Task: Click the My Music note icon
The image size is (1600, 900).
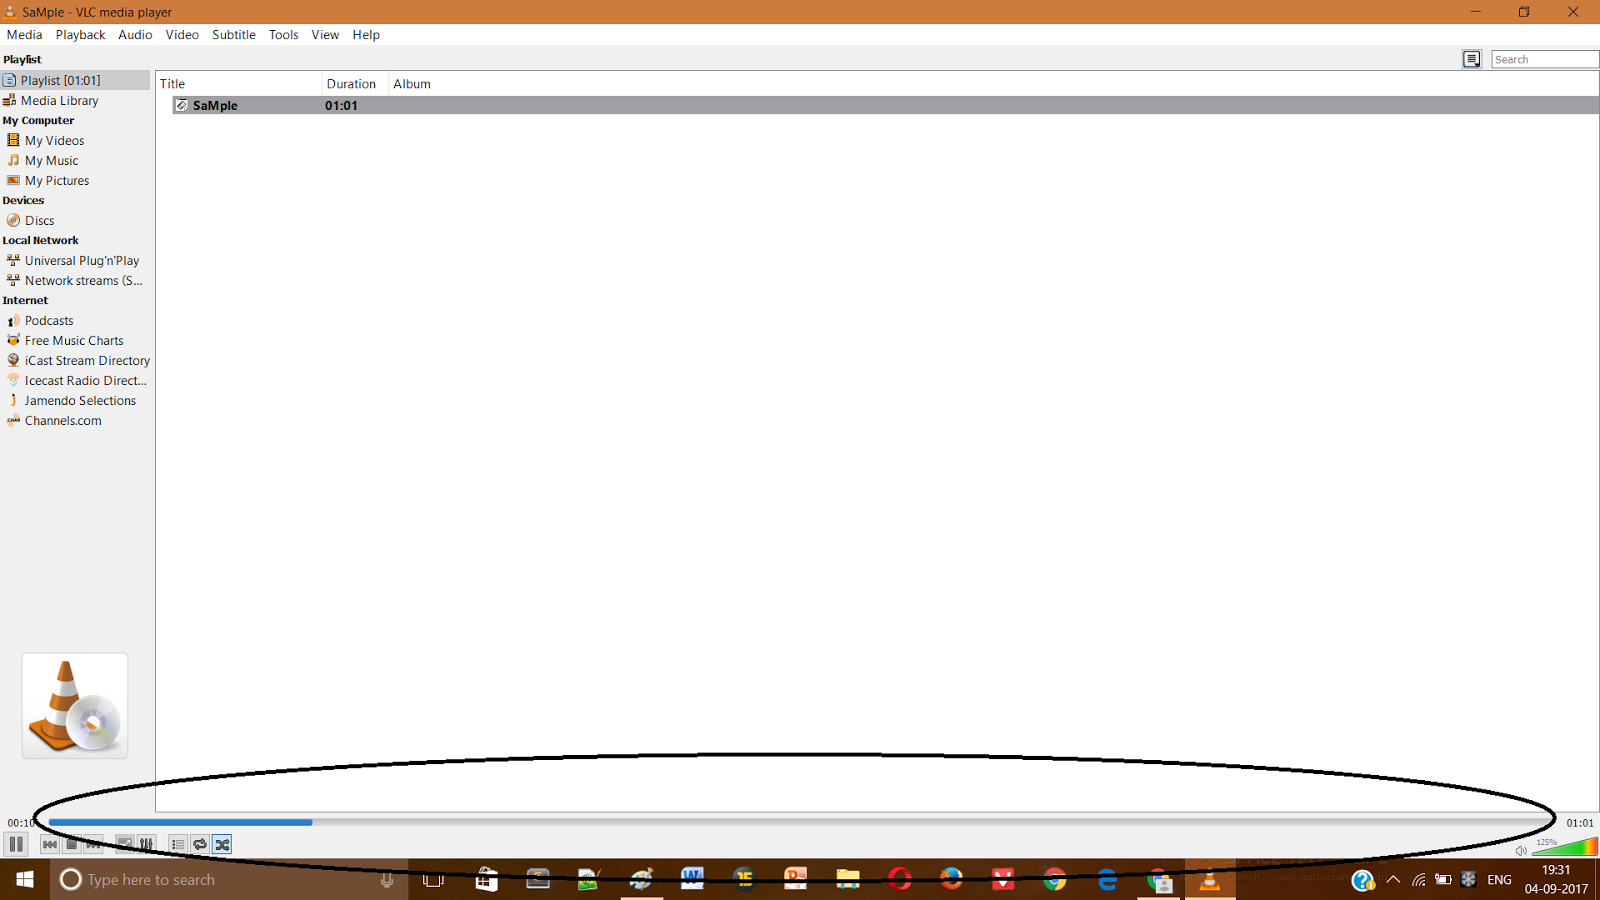Action: (13, 160)
